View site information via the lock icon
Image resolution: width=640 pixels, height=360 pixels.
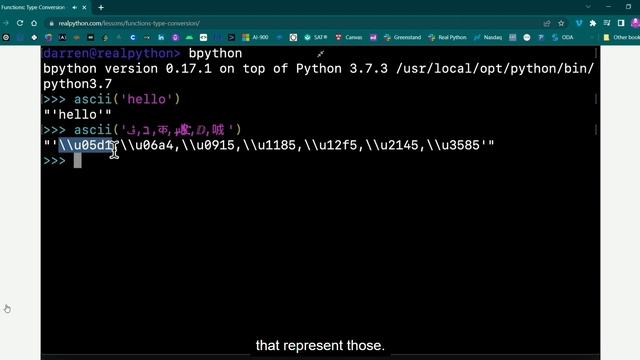coord(51,23)
